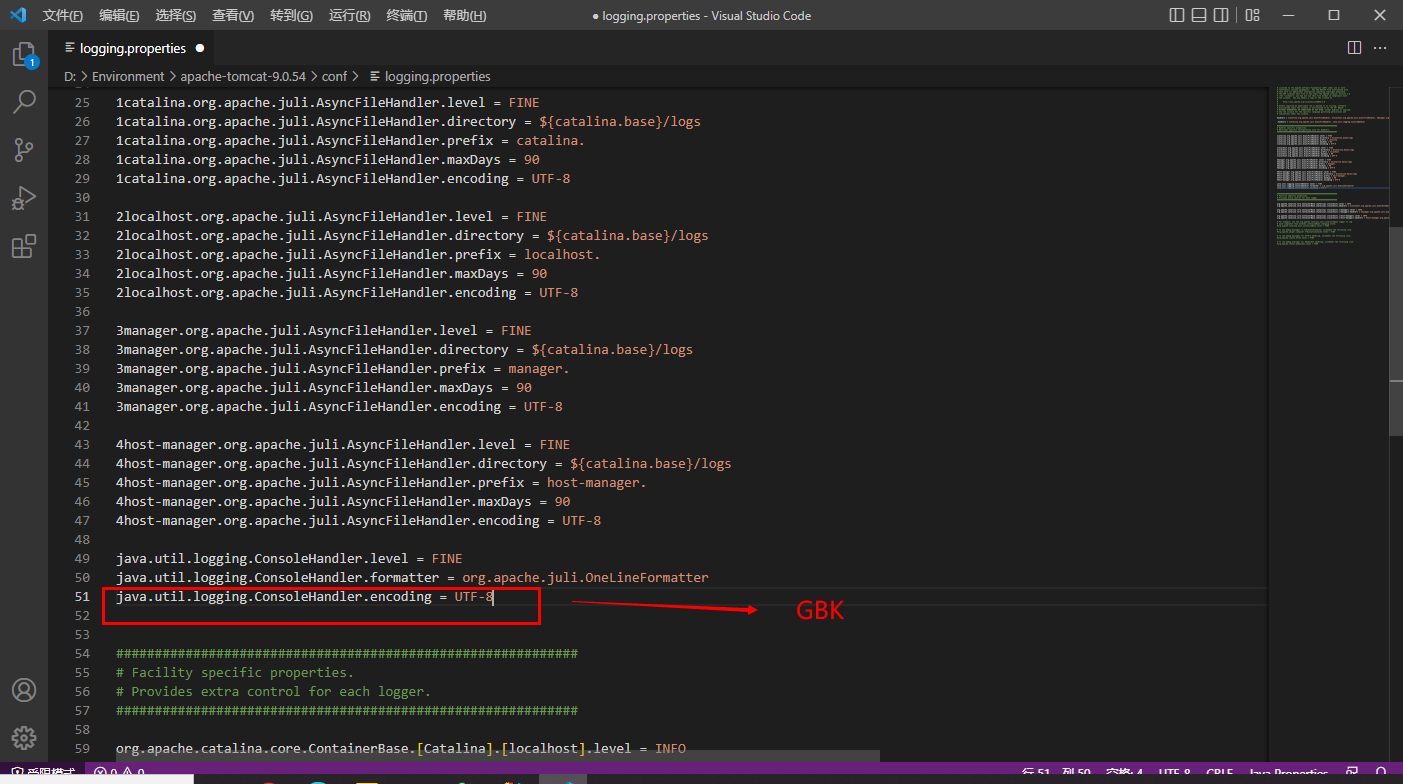Image resolution: width=1403 pixels, height=784 pixels.
Task: Open the Explorer view in the activity bar
Action: tap(24, 55)
